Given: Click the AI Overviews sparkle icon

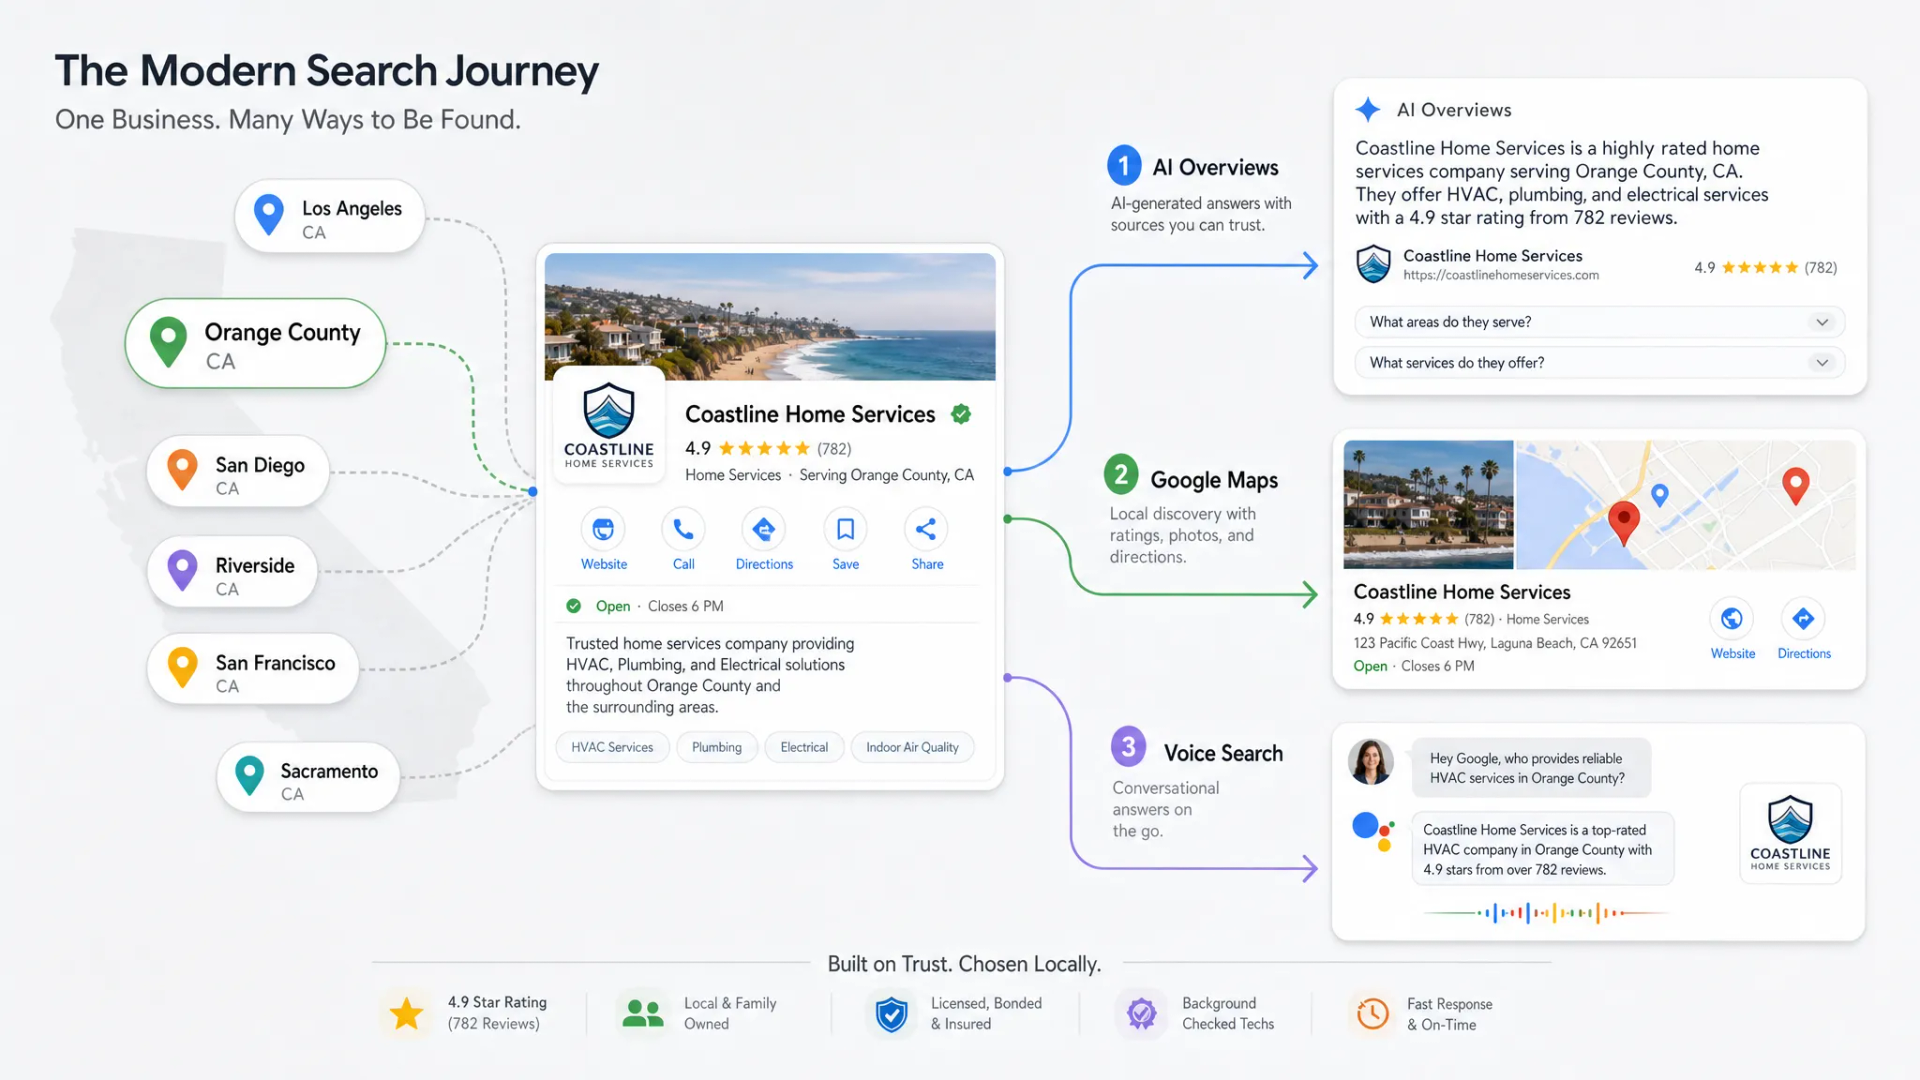Looking at the screenshot, I should pyautogui.click(x=1368, y=109).
